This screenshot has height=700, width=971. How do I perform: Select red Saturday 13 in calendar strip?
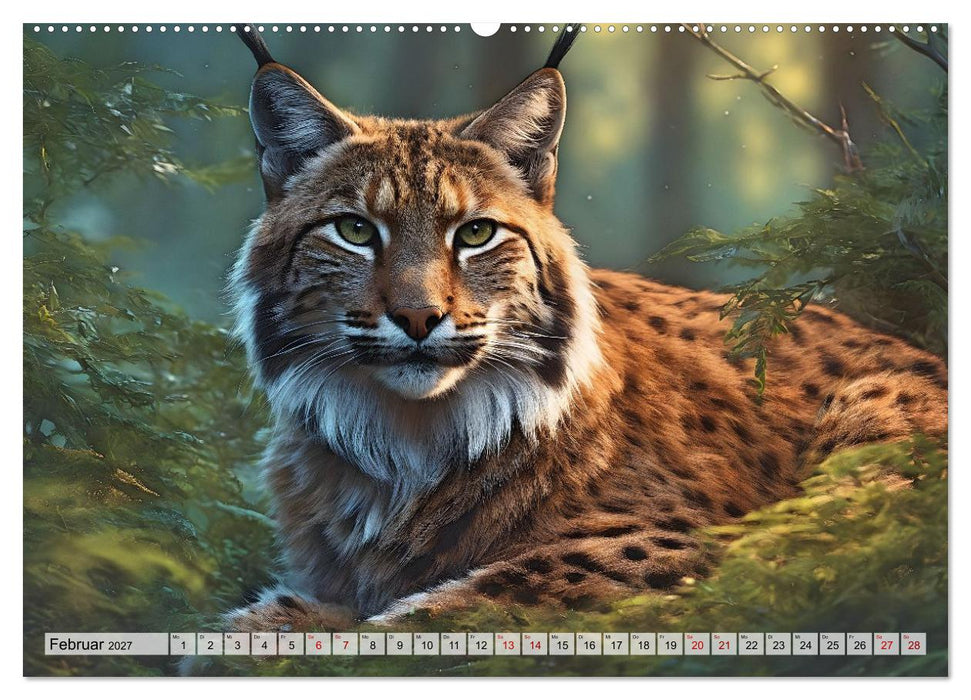click(508, 644)
